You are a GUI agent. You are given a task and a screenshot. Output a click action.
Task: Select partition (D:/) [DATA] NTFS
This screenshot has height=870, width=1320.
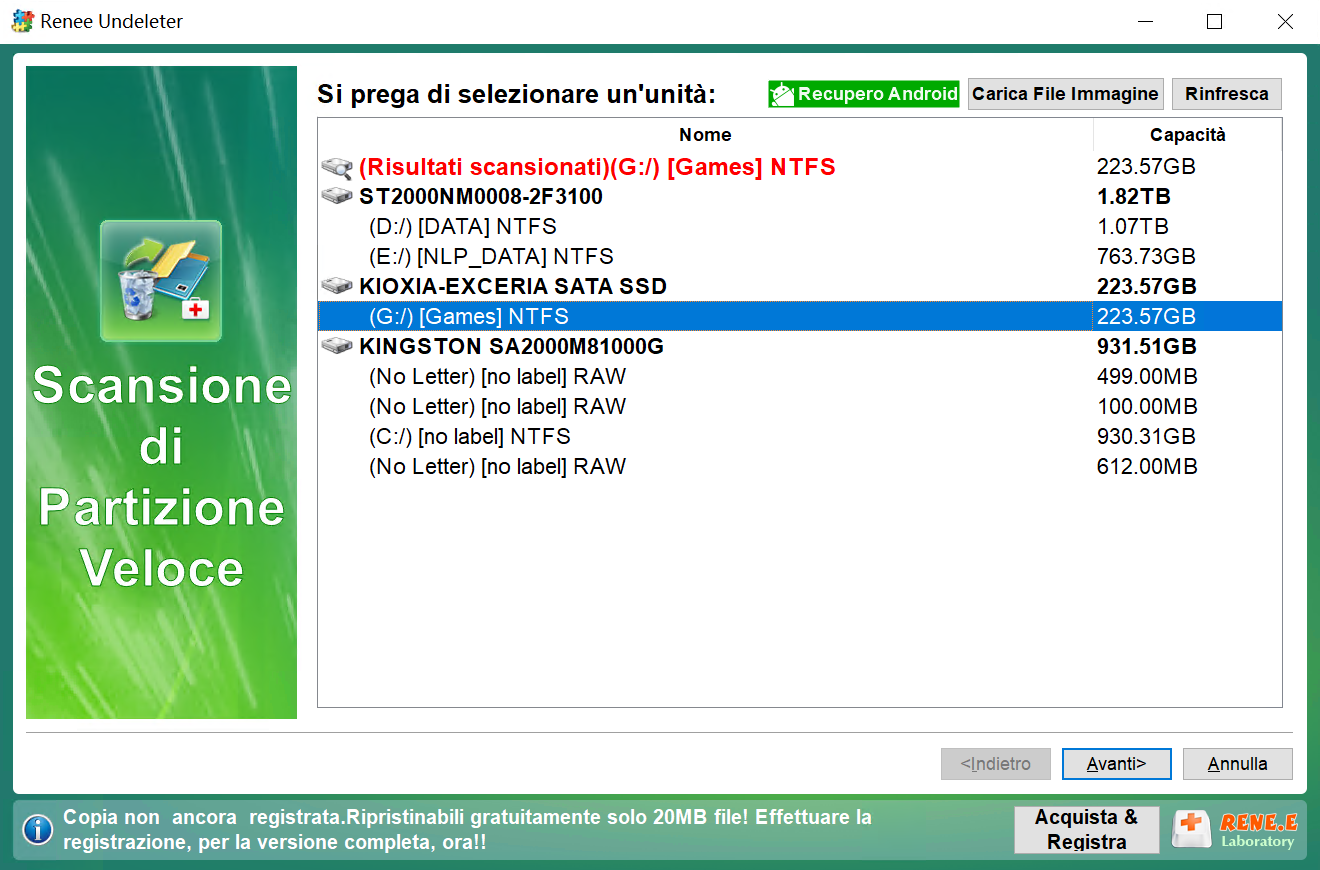coord(800,227)
